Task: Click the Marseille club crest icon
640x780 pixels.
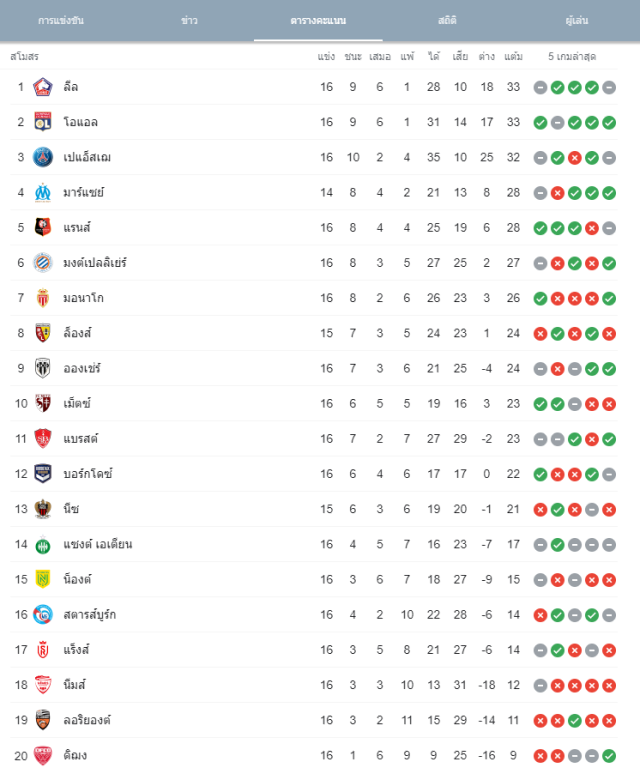Action: pos(43,193)
